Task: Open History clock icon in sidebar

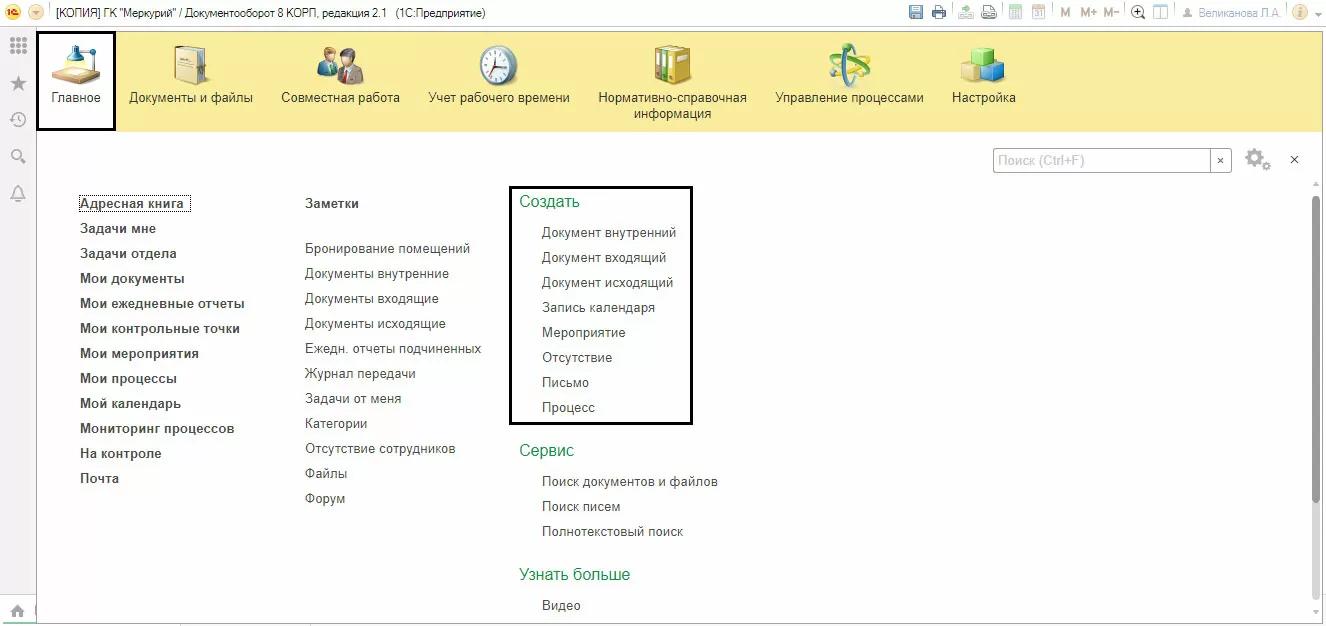Action: (18, 120)
